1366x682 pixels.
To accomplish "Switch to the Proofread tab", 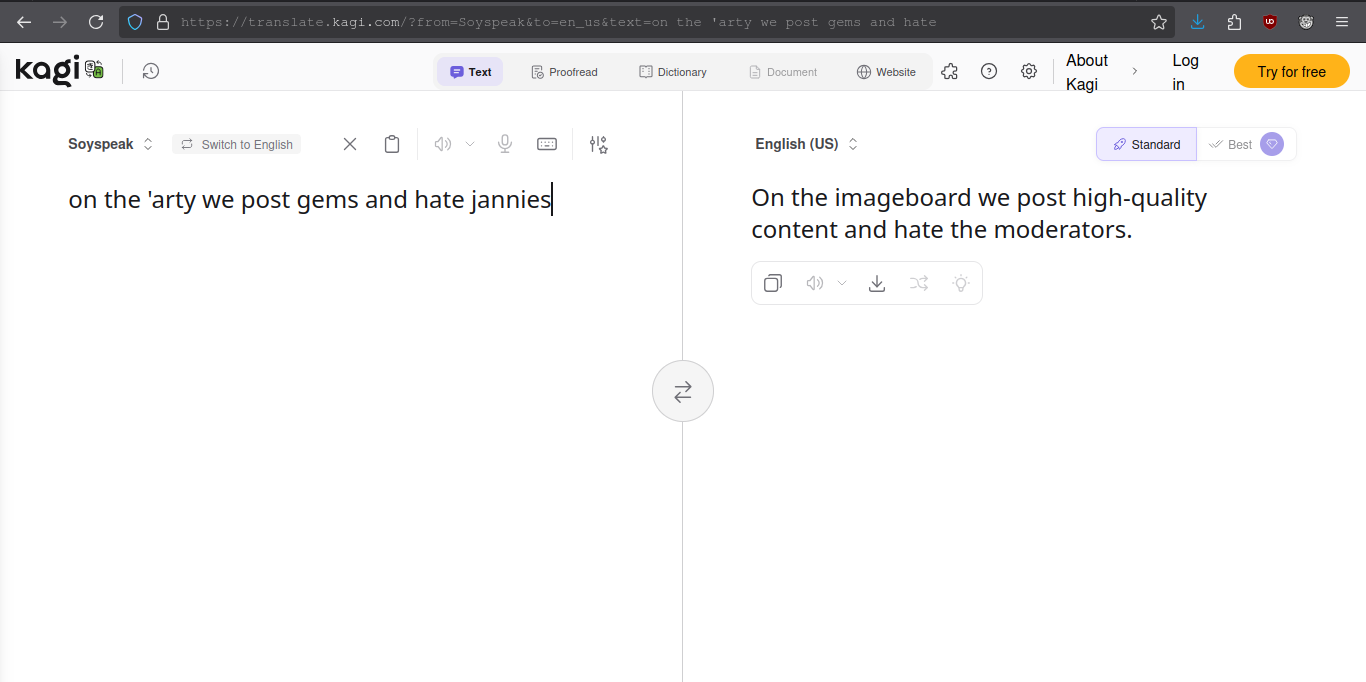I will pyautogui.click(x=564, y=72).
